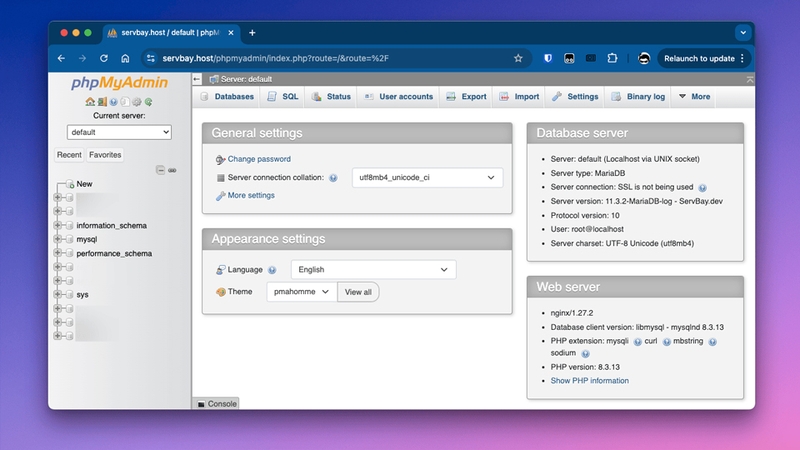The width and height of the screenshot is (800, 450).
Task: Click help icon after mysqli extension
Action: 637,342
